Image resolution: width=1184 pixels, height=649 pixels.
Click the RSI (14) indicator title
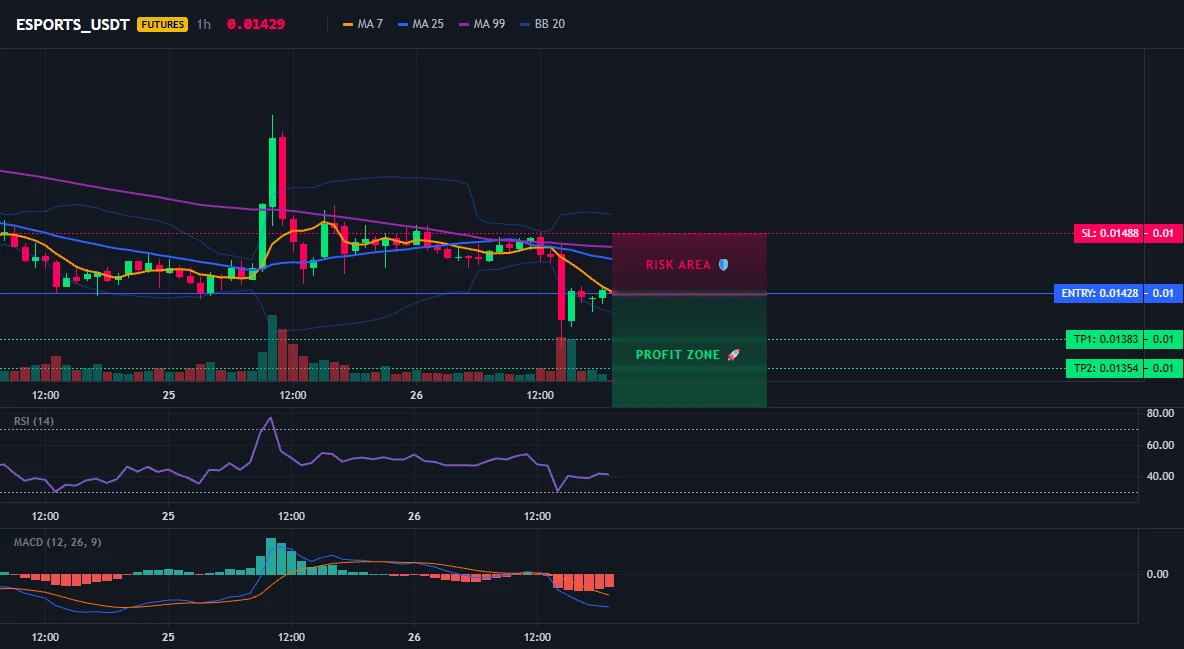point(34,421)
